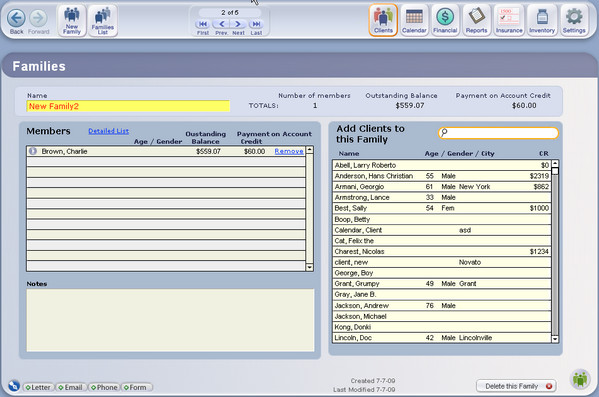
Task: Select client Abell, Larry Roberto
Action: 442,165
